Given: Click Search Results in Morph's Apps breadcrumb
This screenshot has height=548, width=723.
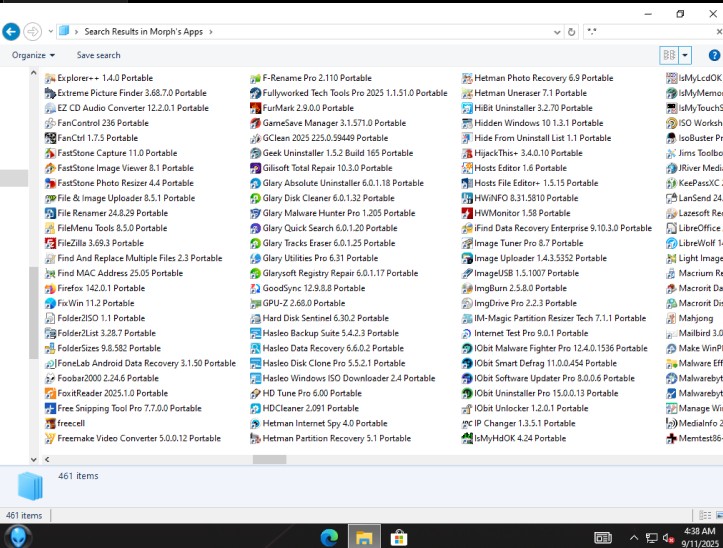Looking at the screenshot, I should [x=143, y=32].
